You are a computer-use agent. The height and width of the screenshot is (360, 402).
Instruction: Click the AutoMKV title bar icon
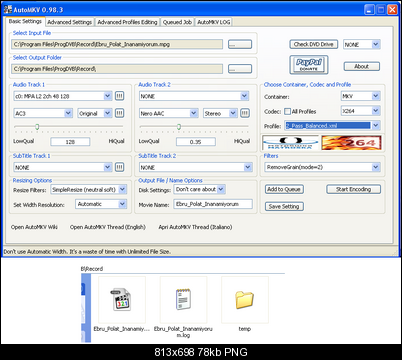pyautogui.click(x=8, y=9)
